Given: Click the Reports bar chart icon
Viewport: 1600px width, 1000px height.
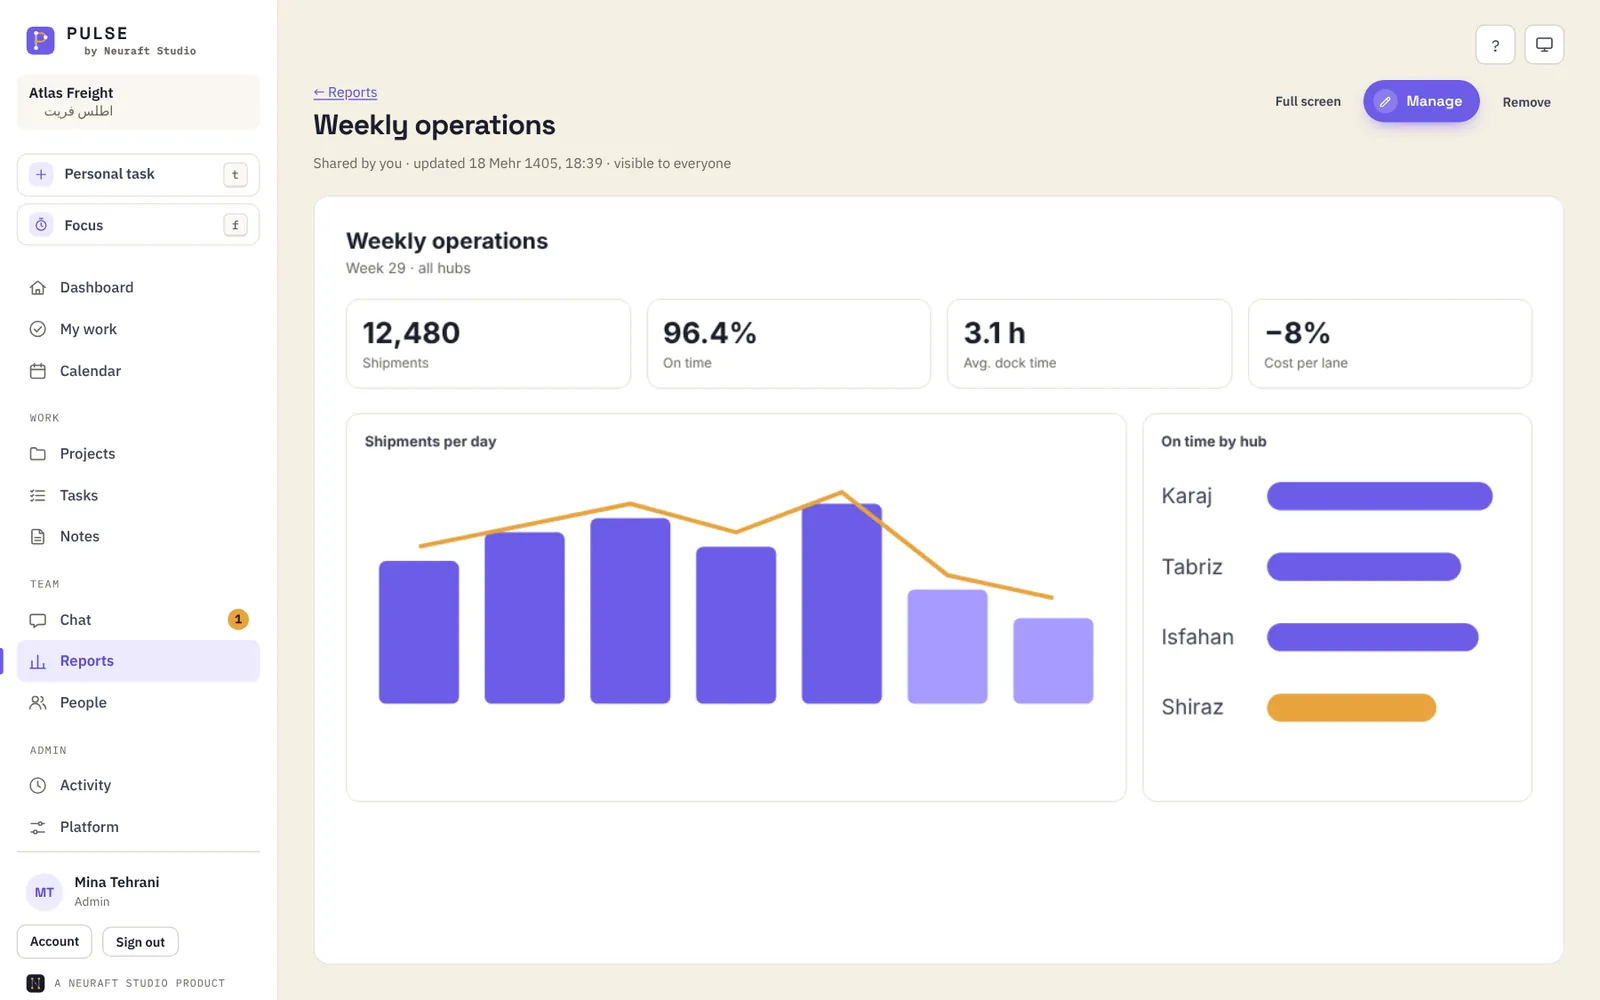Looking at the screenshot, I should click(38, 662).
